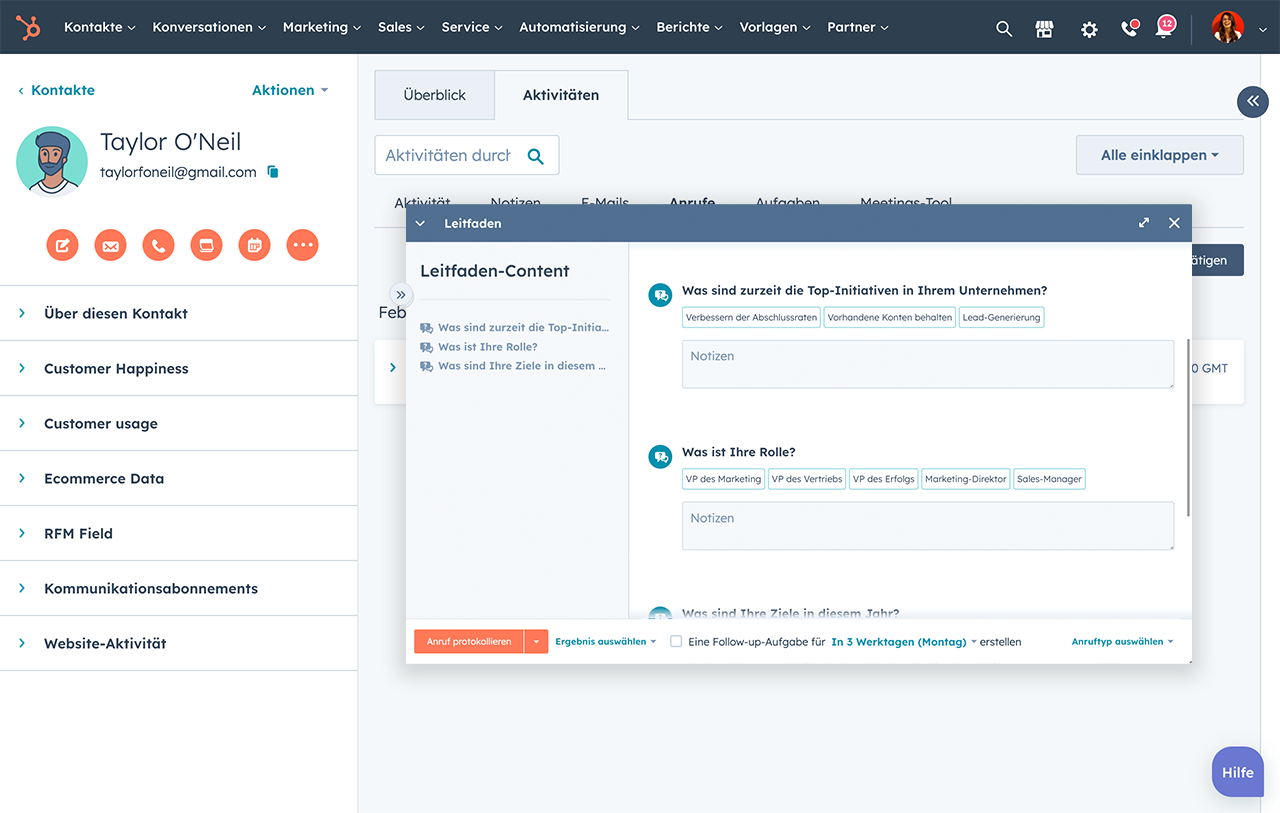This screenshot has width=1280, height=813.
Task: Open the more actions ellipsis icon
Action: tap(302, 245)
